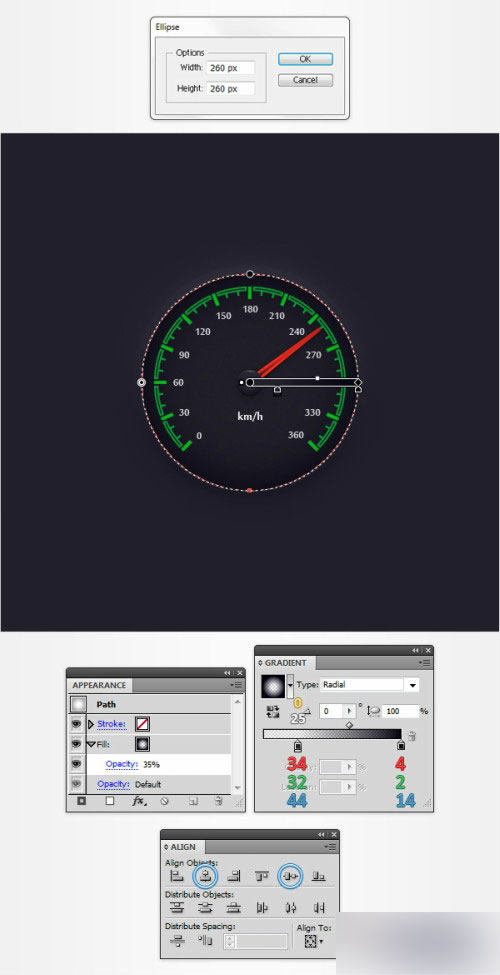Open the object Opacity Default link
This screenshot has width=500, height=975.
point(113,784)
